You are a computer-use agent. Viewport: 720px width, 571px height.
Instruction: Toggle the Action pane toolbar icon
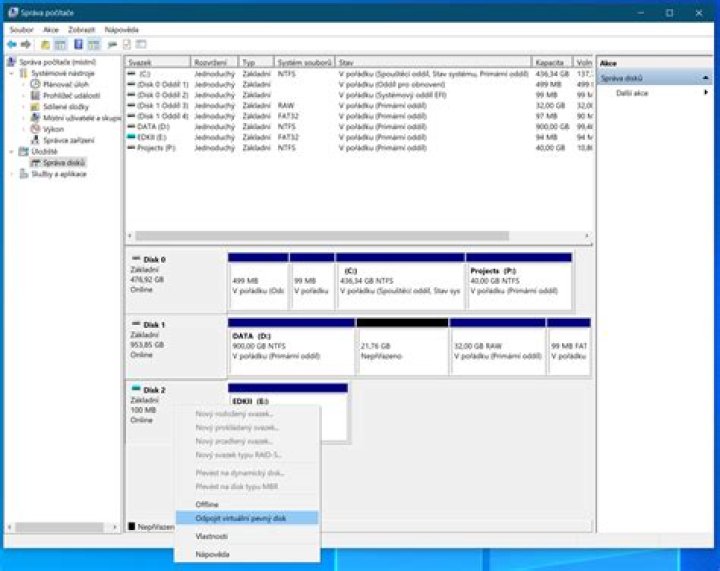(94, 45)
